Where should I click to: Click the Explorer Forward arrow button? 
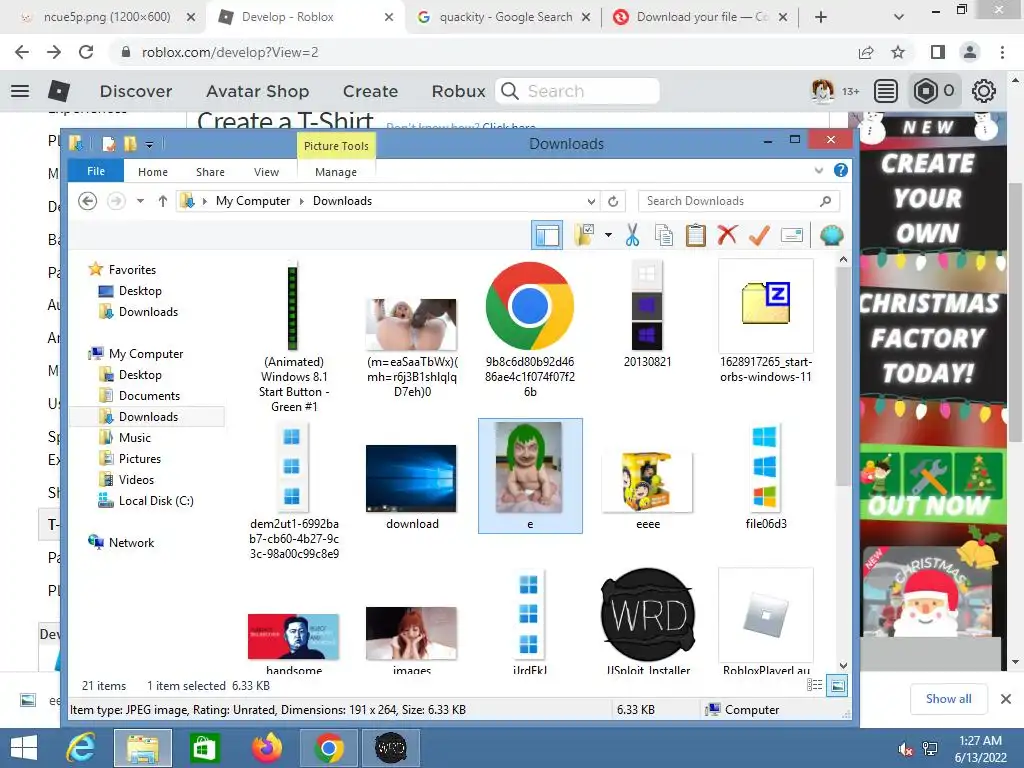(x=116, y=201)
